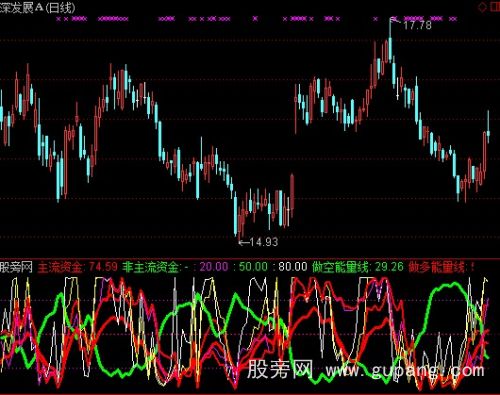The image size is (500, 395).
Task: Click the magenta 20.00 reference value
Action: click(214, 267)
